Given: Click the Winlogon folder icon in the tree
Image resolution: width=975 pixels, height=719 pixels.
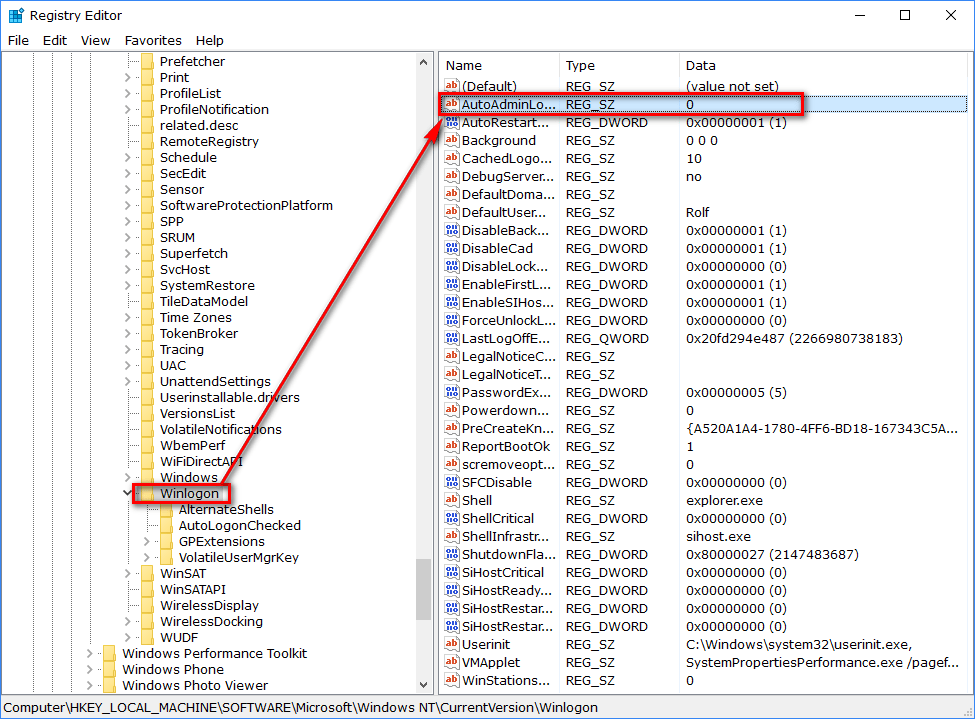Looking at the screenshot, I should (147, 493).
